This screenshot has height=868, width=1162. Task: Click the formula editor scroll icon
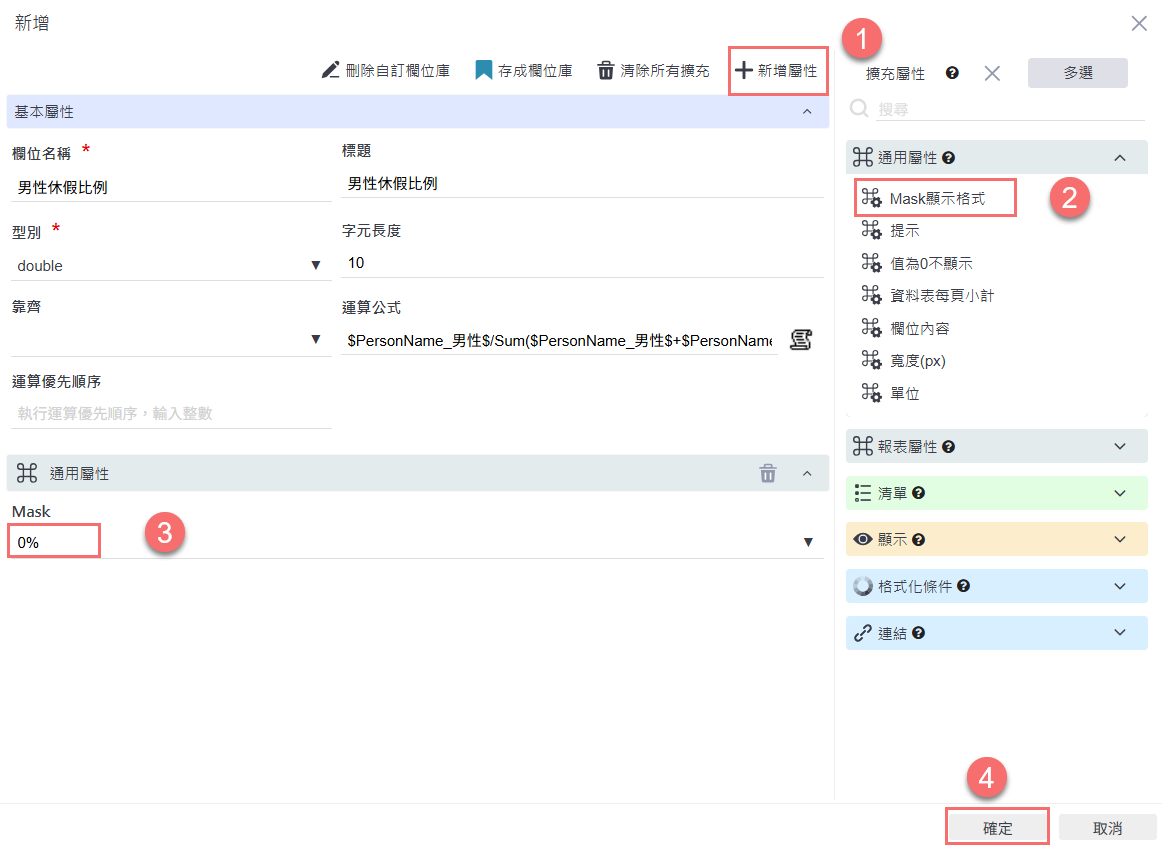pyautogui.click(x=800, y=340)
